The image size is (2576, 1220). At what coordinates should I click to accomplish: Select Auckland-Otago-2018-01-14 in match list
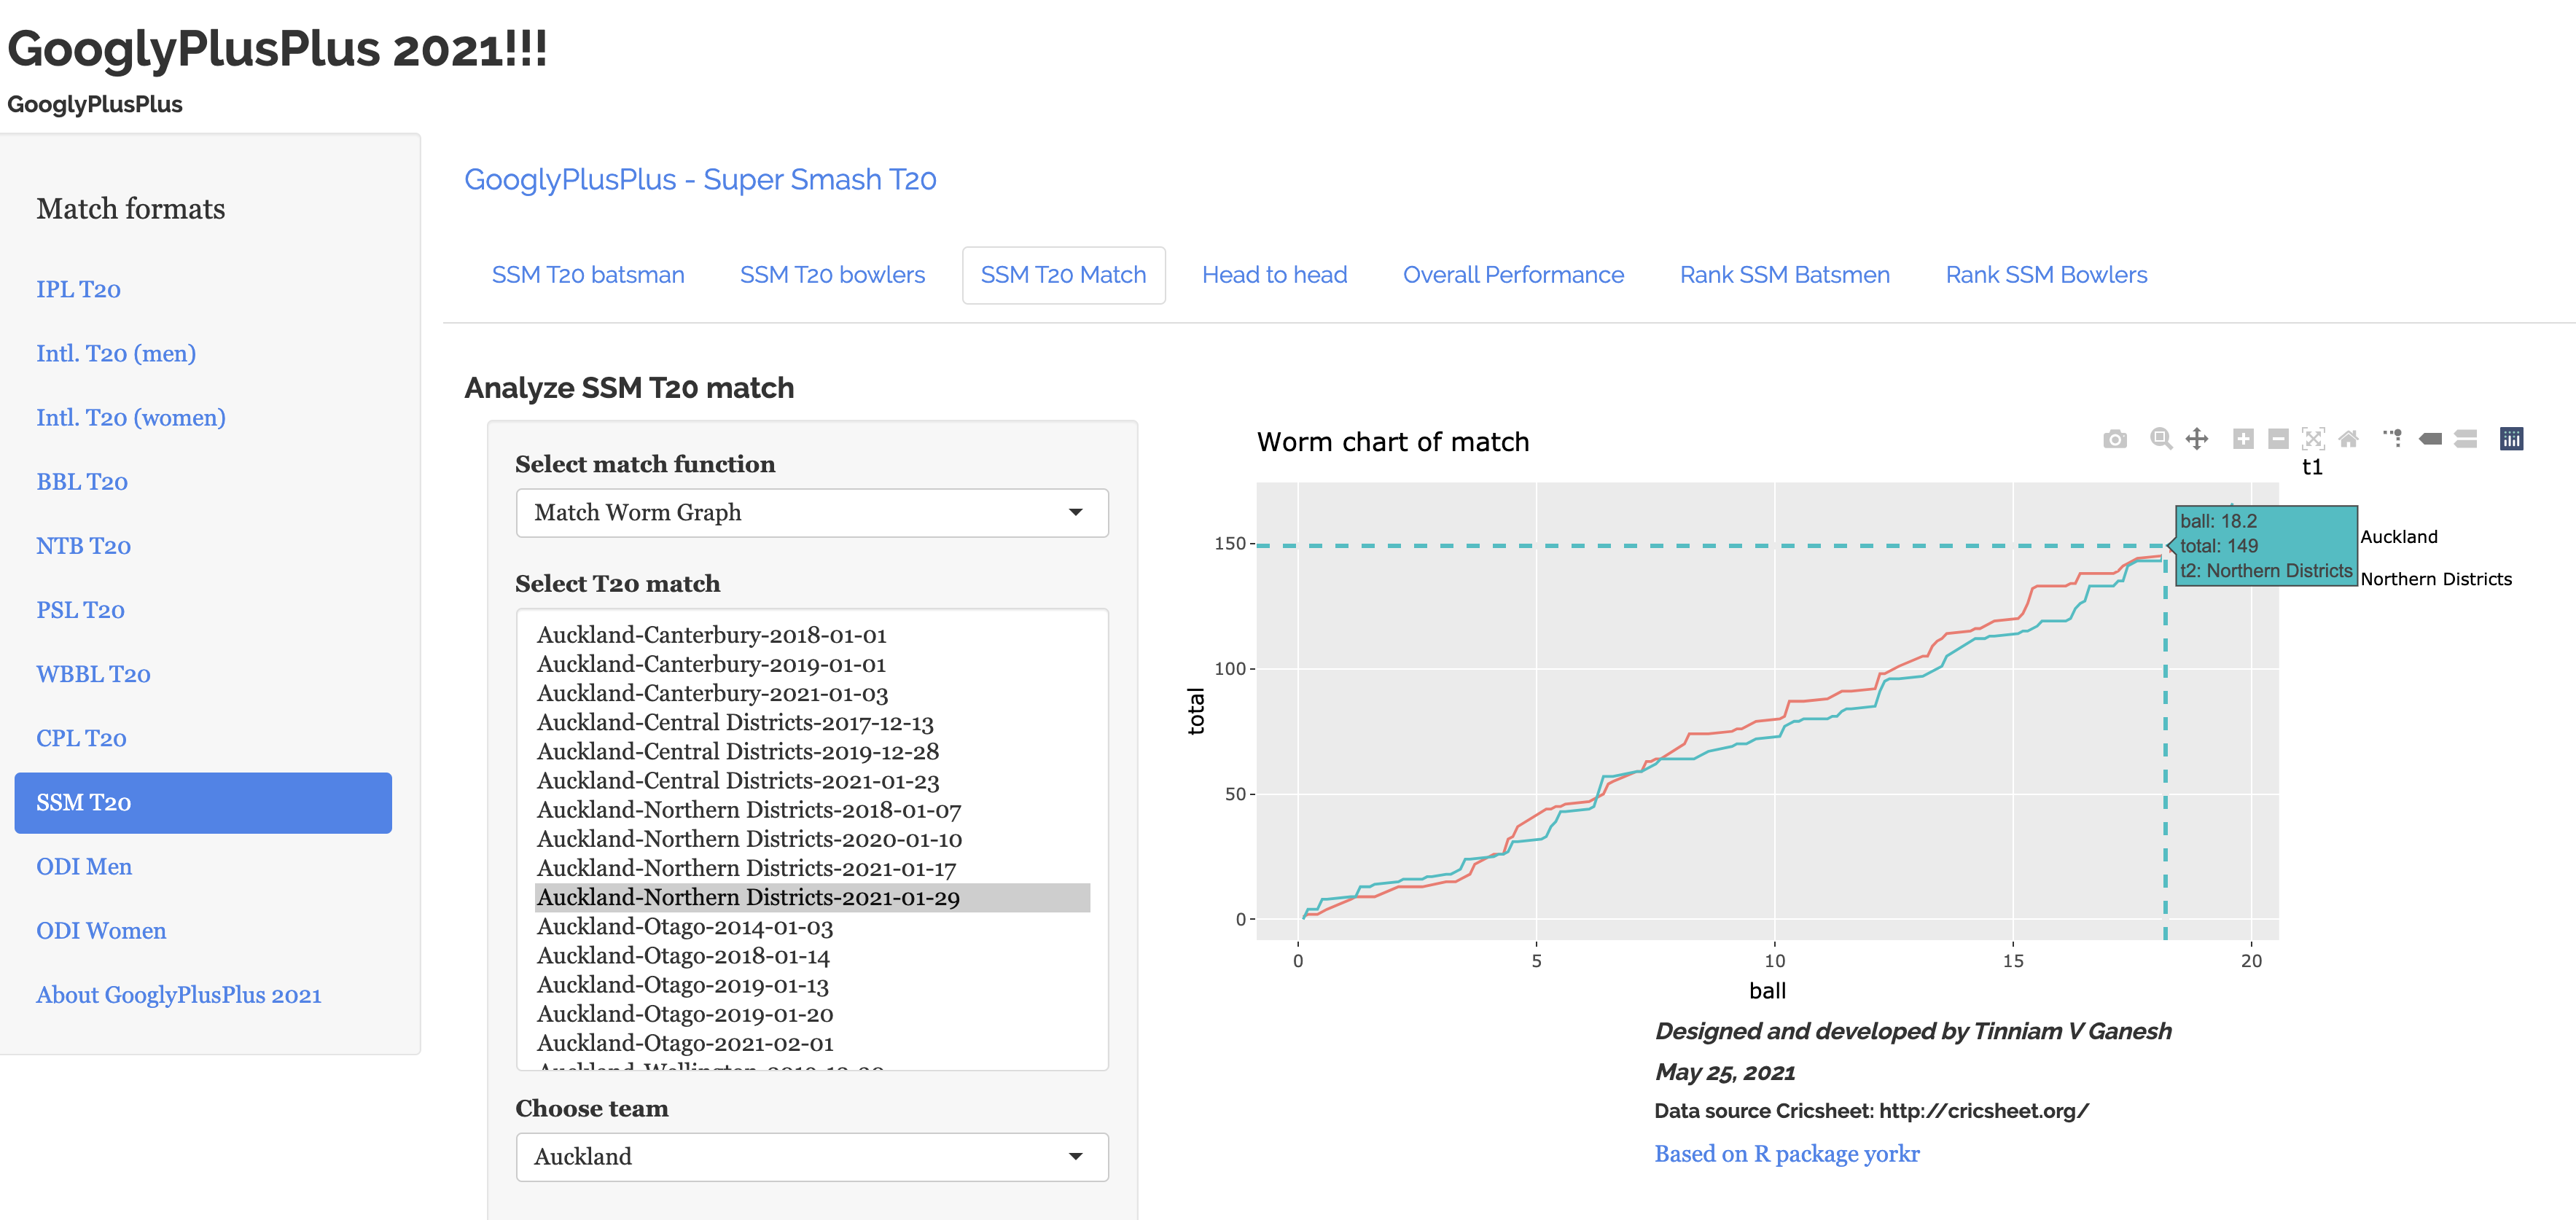click(x=683, y=956)
